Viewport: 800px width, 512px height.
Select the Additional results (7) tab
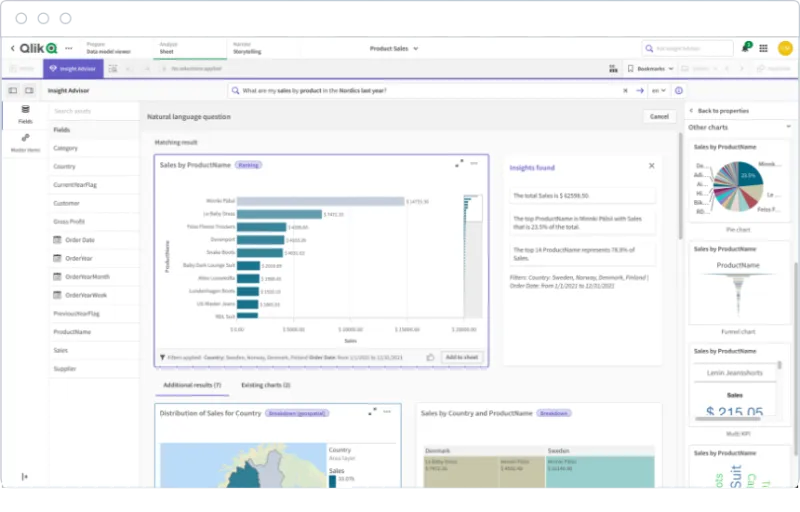[x=192, y=385]
